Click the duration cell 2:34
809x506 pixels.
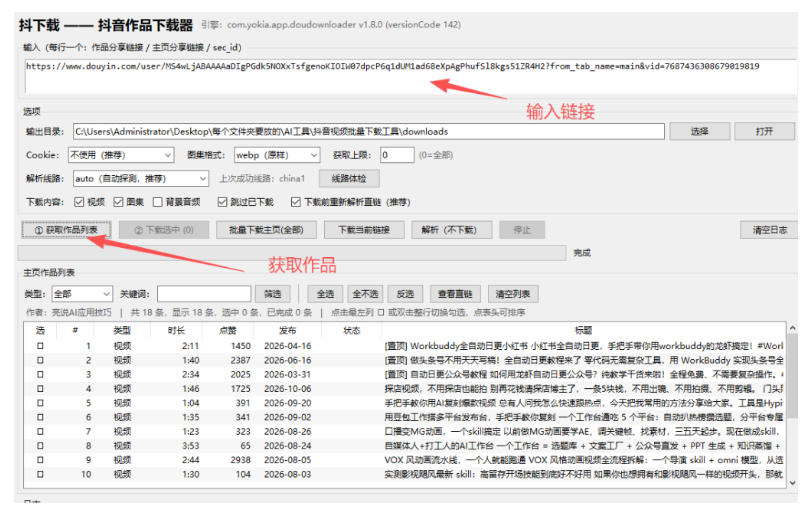pos(190,374)
